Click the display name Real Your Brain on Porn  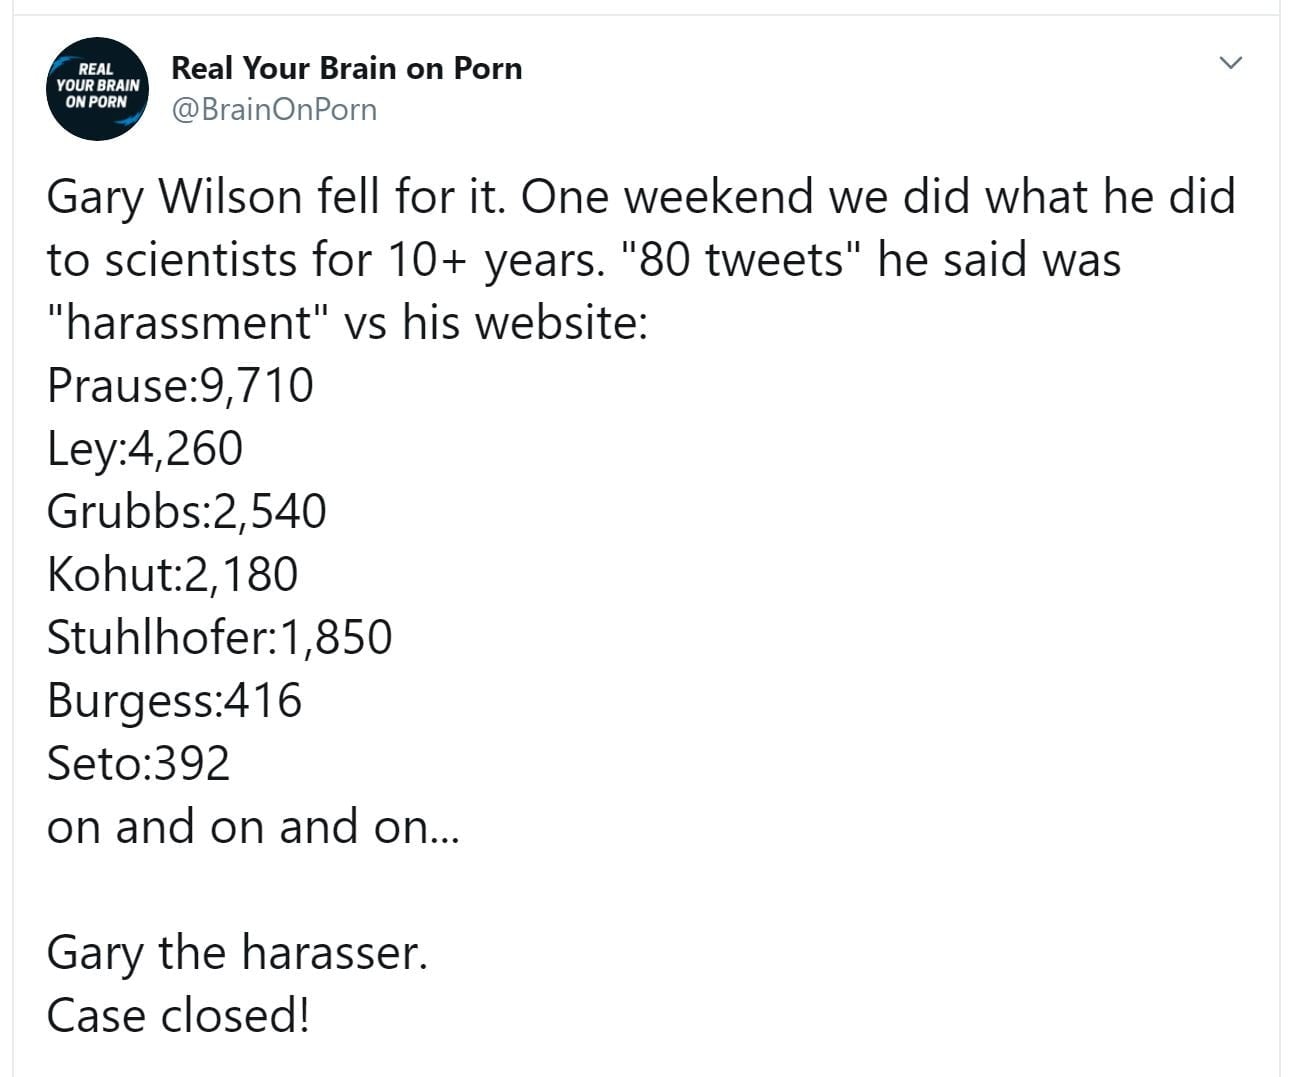click(346, 68)
